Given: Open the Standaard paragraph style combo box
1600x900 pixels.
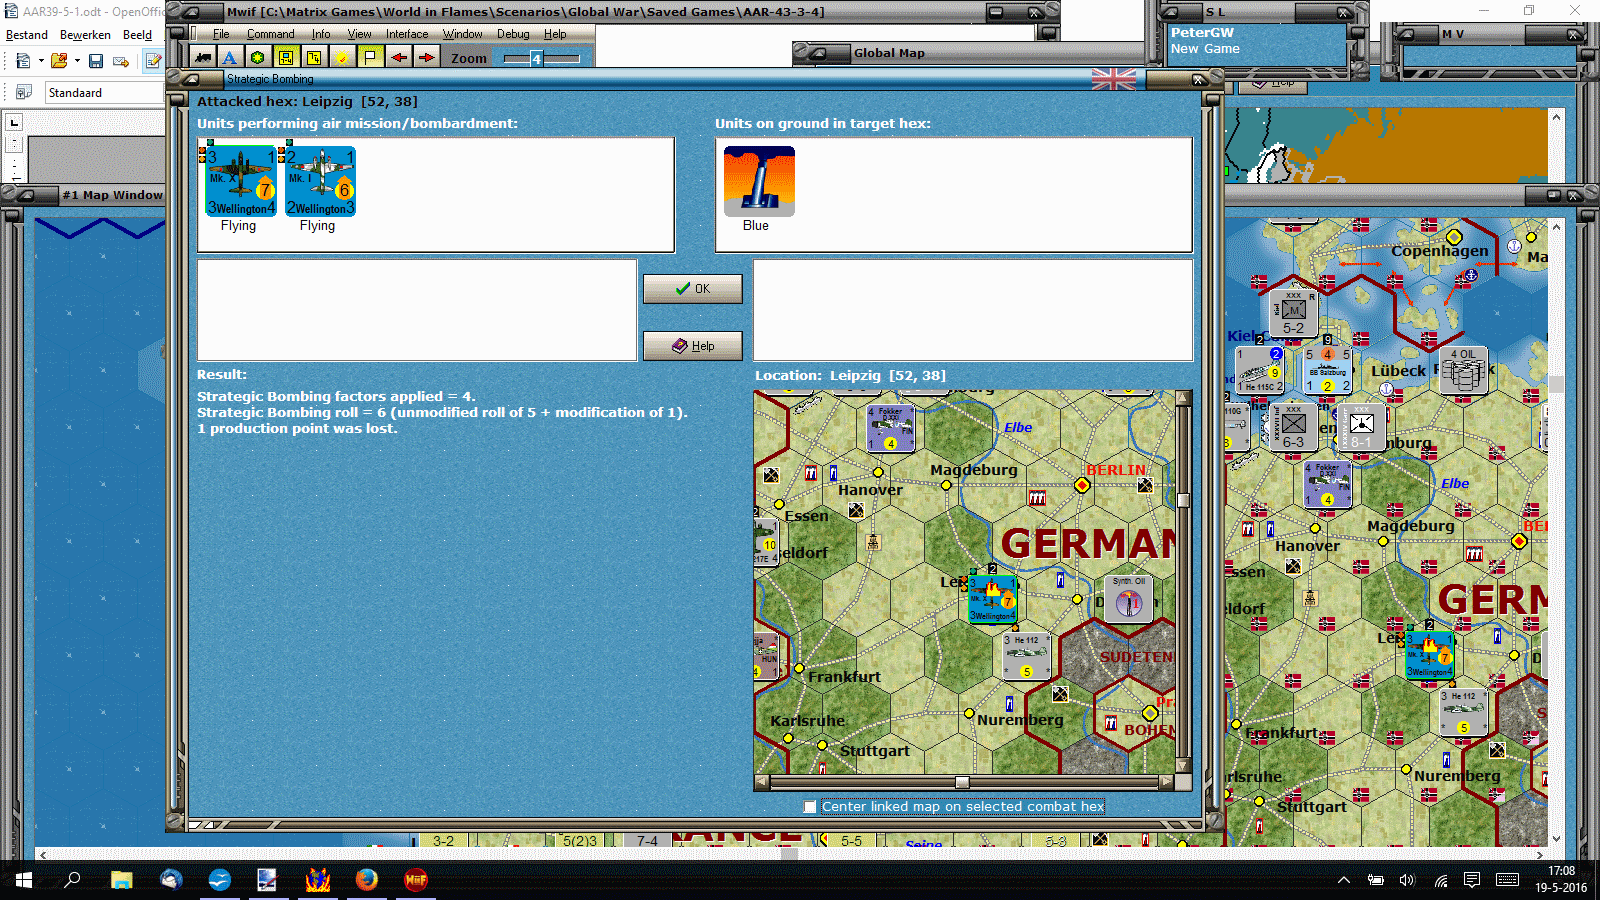Looking at the screenshot, I should tap(105, 92).
